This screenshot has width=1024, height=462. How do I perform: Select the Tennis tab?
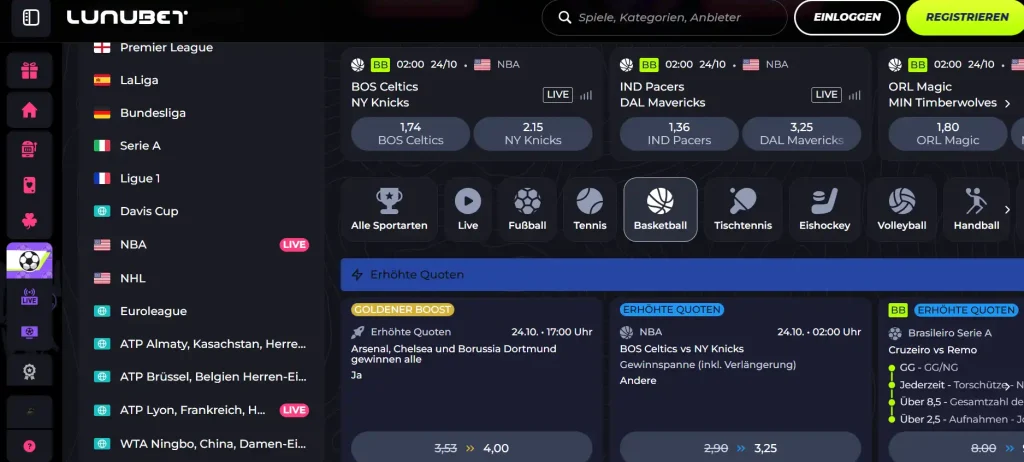click(x=590, y=209)
